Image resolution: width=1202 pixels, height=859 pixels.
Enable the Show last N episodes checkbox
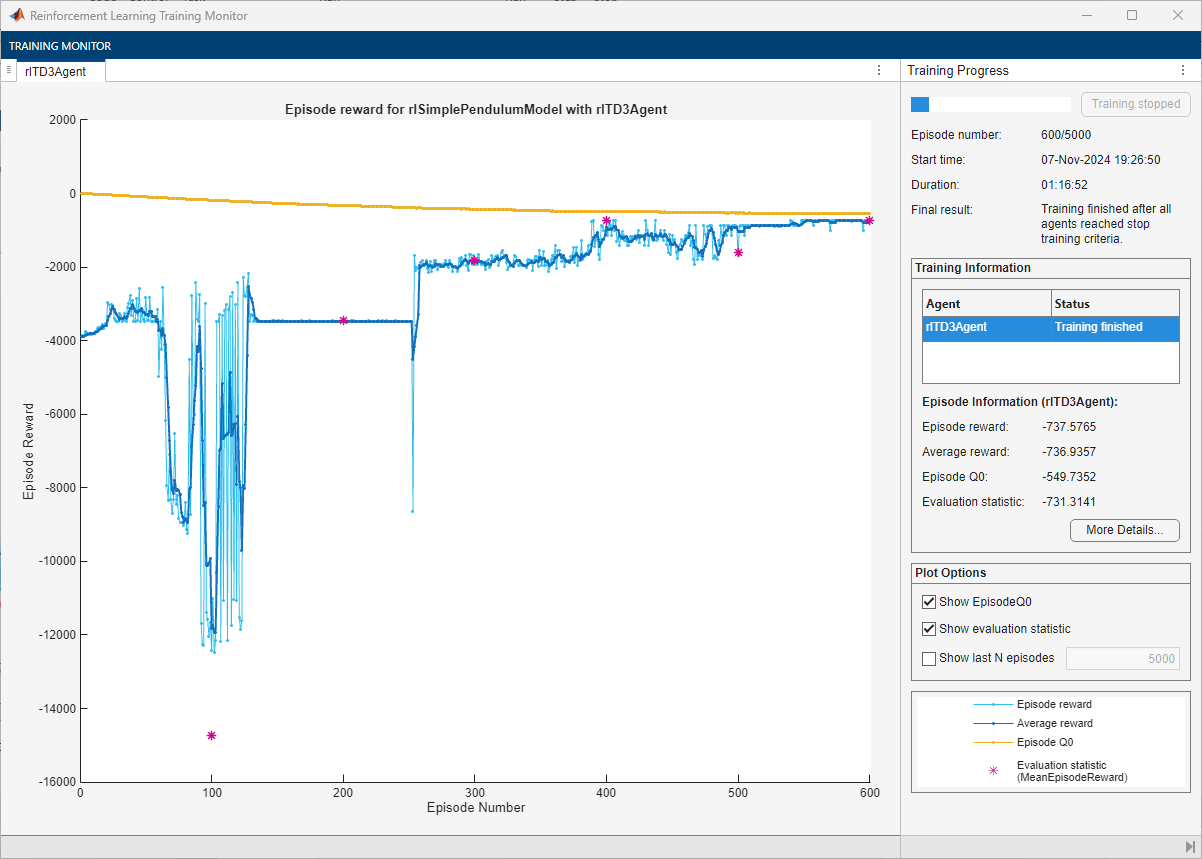point(929,658)
